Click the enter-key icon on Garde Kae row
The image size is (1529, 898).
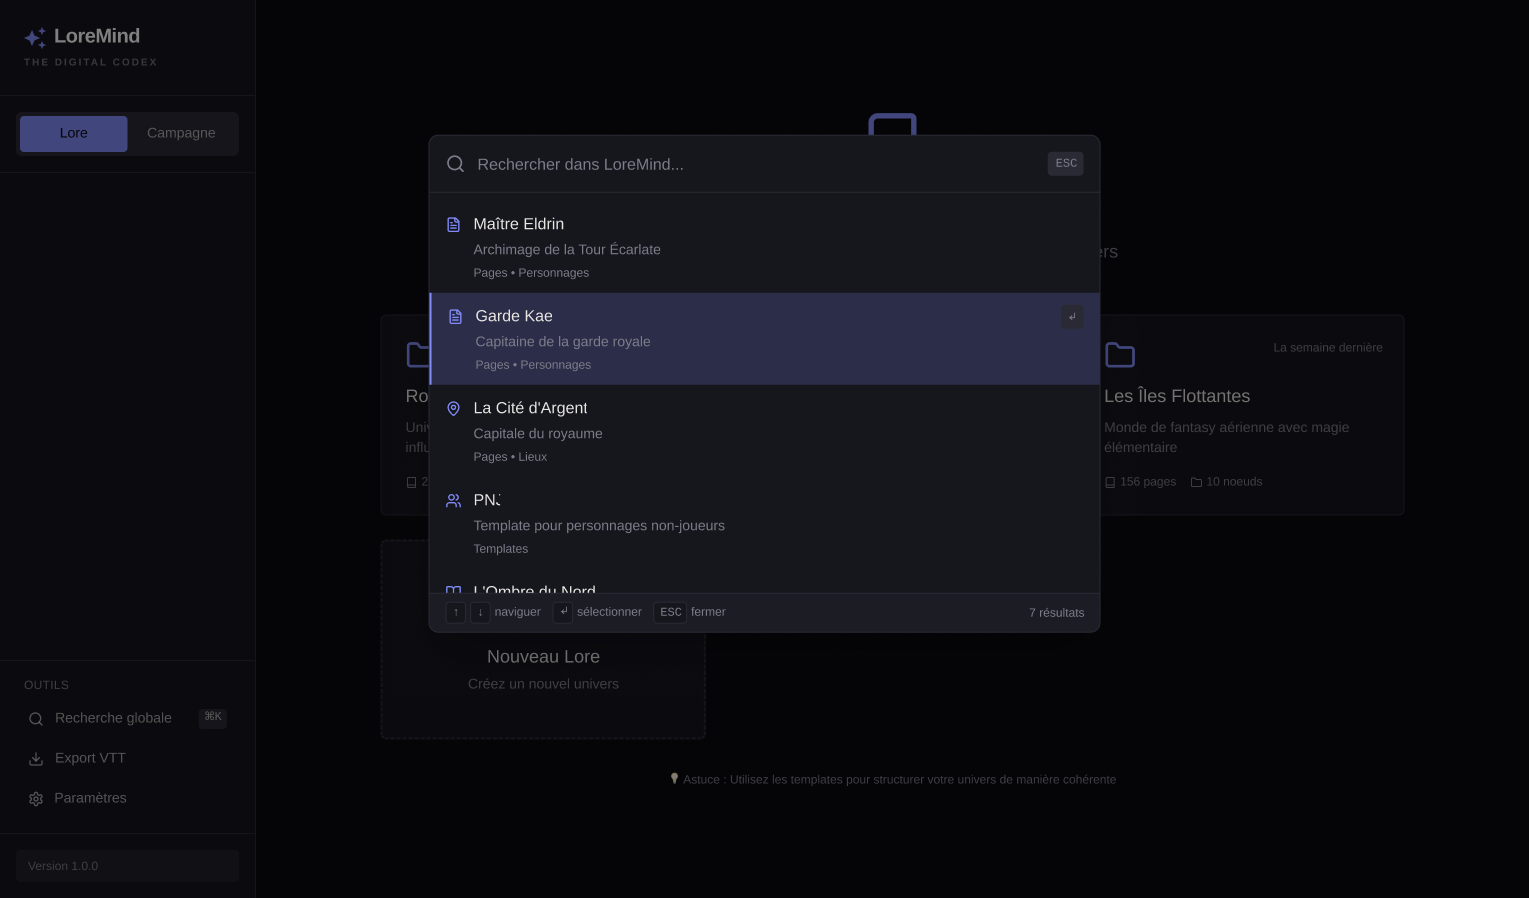pyautogui.click(x=1072, y=317)
